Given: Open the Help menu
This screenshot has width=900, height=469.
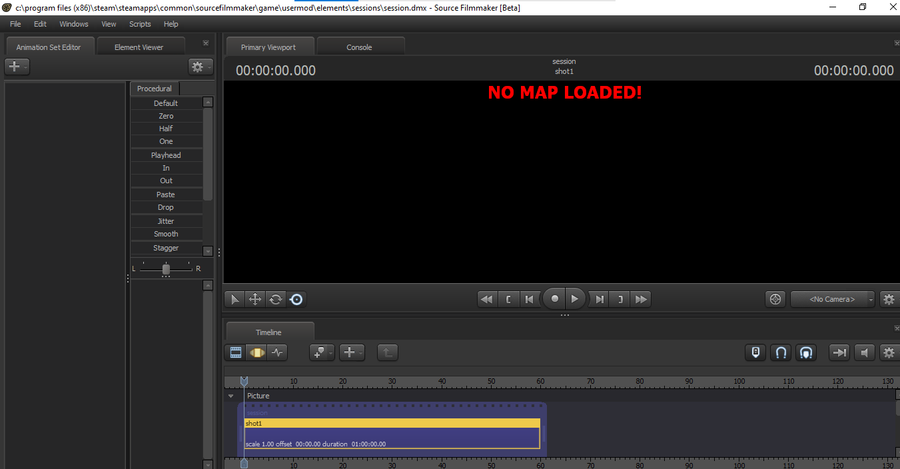Looking at the screenshot, I should pos(171,24).
